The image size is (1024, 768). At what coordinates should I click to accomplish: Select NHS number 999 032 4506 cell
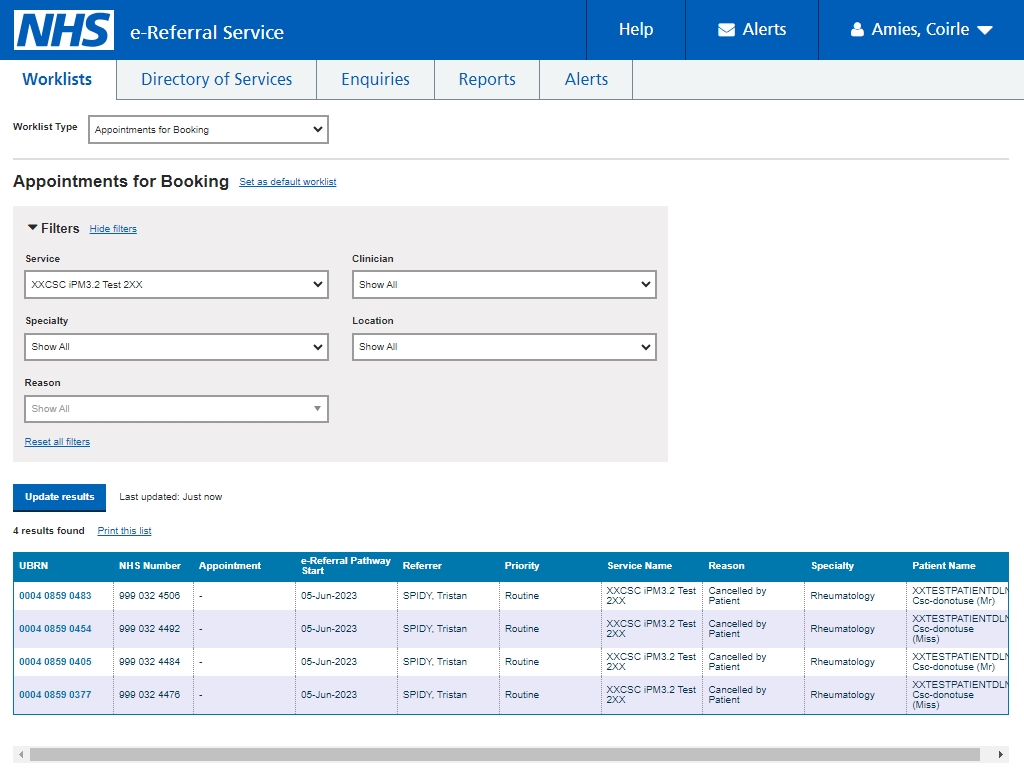153,596
